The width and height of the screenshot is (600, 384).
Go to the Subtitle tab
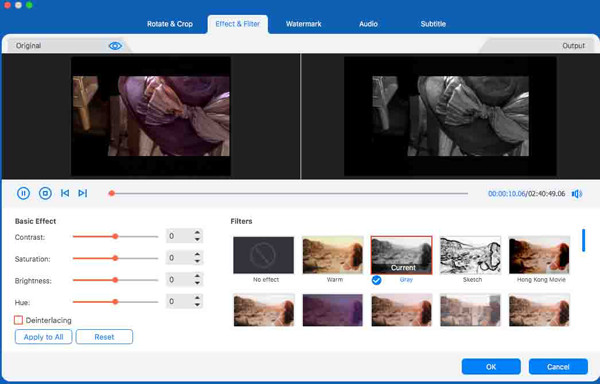pos(433,24)
